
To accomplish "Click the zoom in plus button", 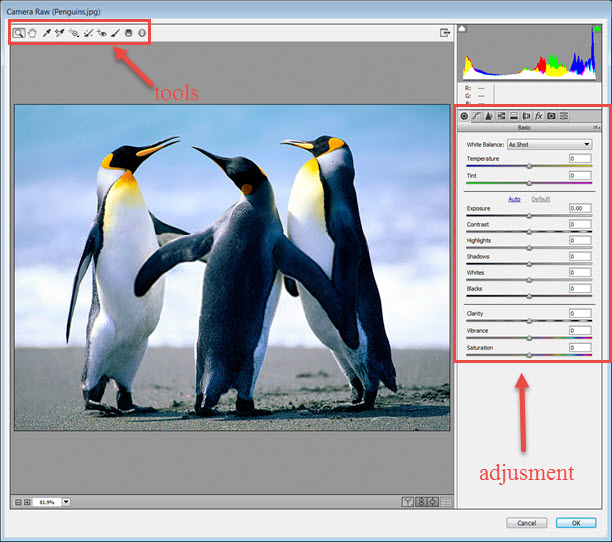I will [27, 502].
